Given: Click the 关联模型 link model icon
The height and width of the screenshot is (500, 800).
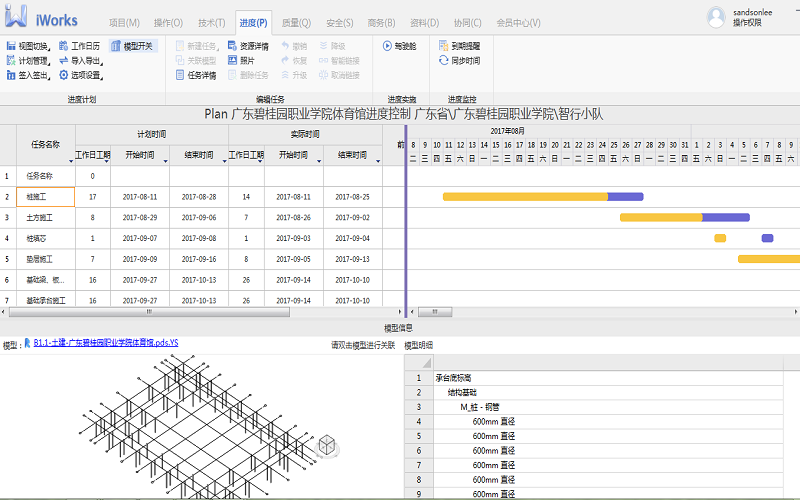Looking at the screenshot, I should pos(180,60).
